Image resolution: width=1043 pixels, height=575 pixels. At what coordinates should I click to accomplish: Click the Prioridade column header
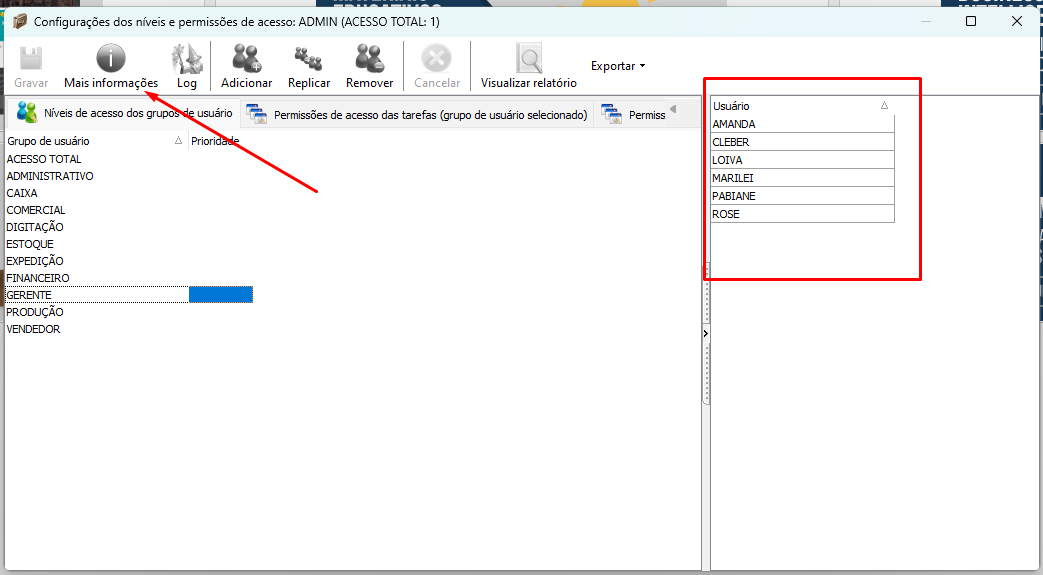click(215, 141)
